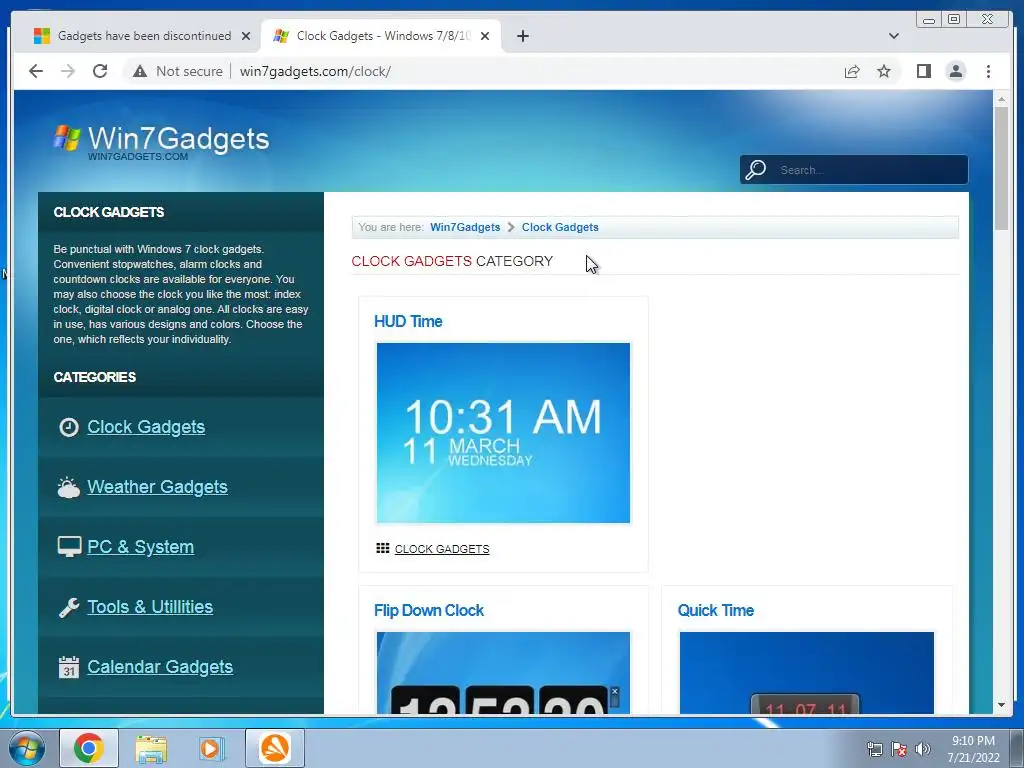Image resolution: width=1024 pixels, height=768 pixels.
Task: Open the Quick Time gadget title
Action: [716, 611]
